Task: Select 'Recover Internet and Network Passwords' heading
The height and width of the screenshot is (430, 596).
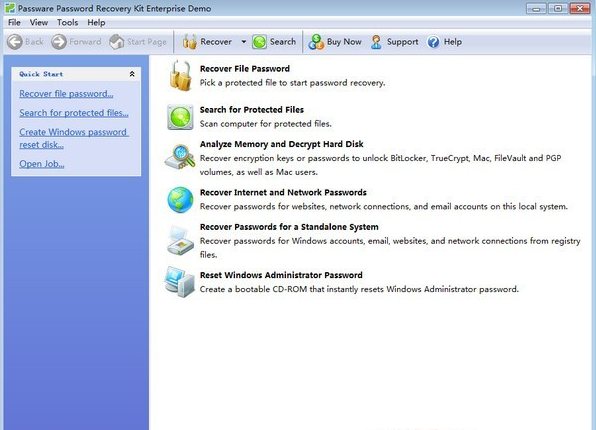Action: point(283,192)
